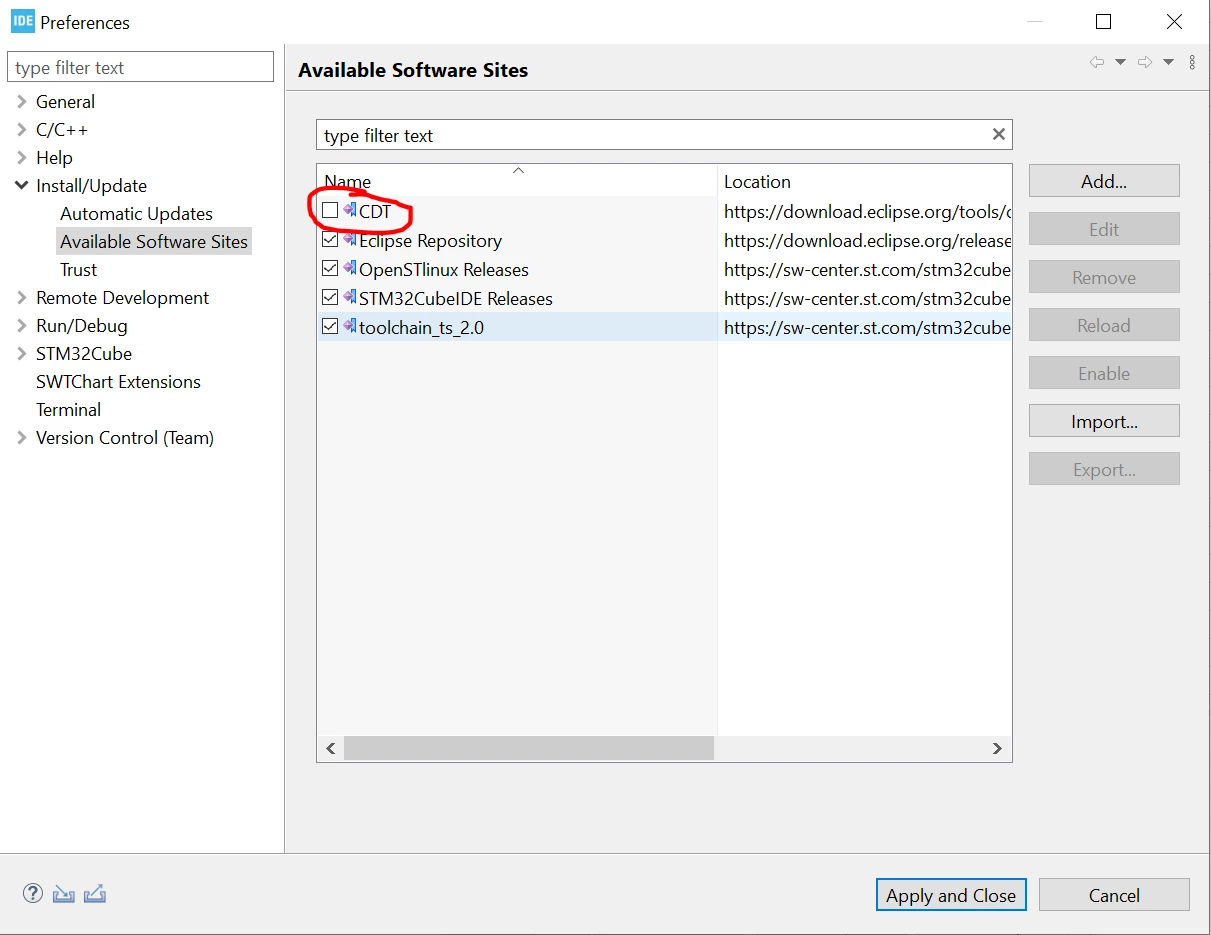This screenshot has width=1211, height=935.
Task: Click the horizontal scrollbar thumb in sites table
Action: (529, 748)
